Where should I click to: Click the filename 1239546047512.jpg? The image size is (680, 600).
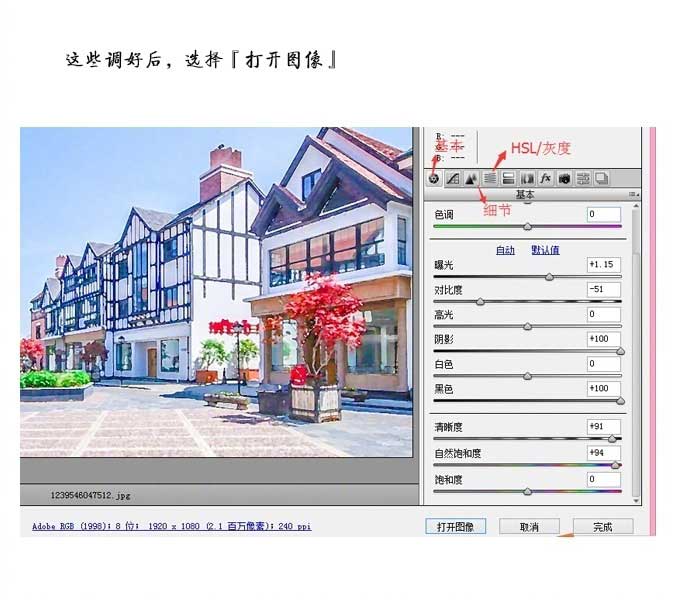point(90,495)
